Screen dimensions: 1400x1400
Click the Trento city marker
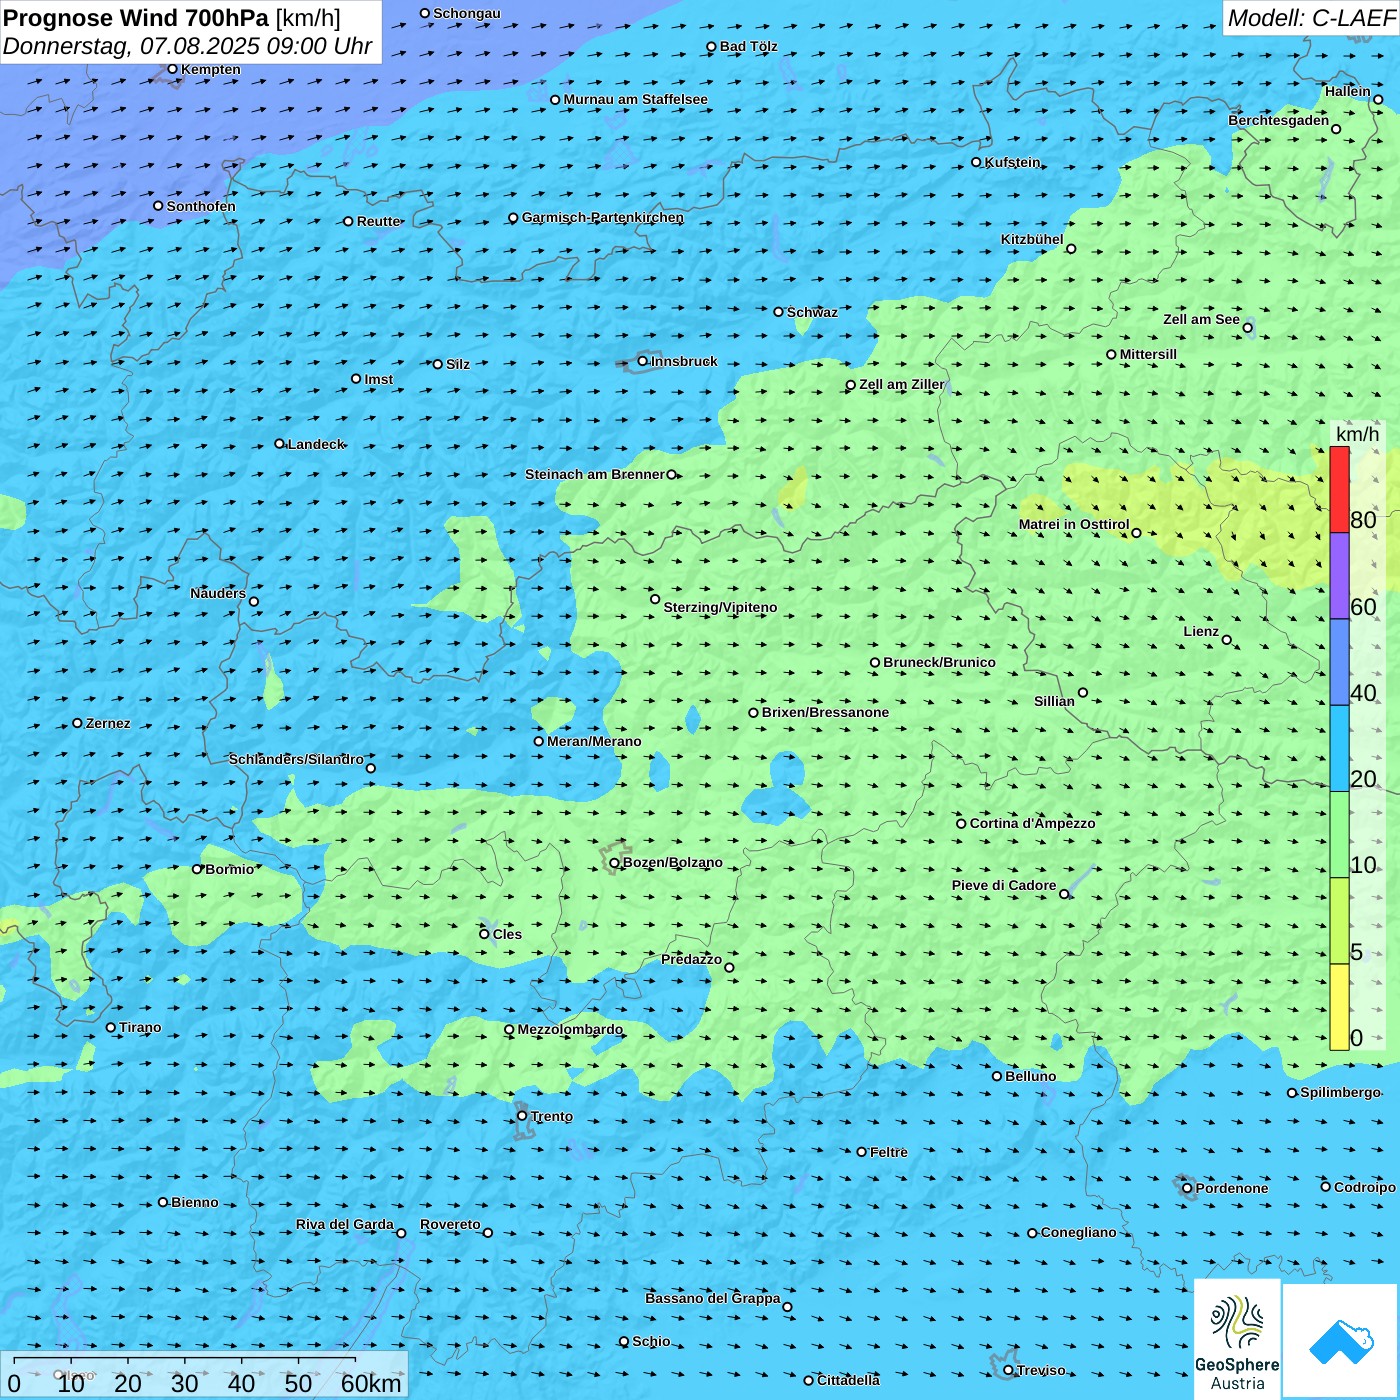click(x=522, y=1116)
